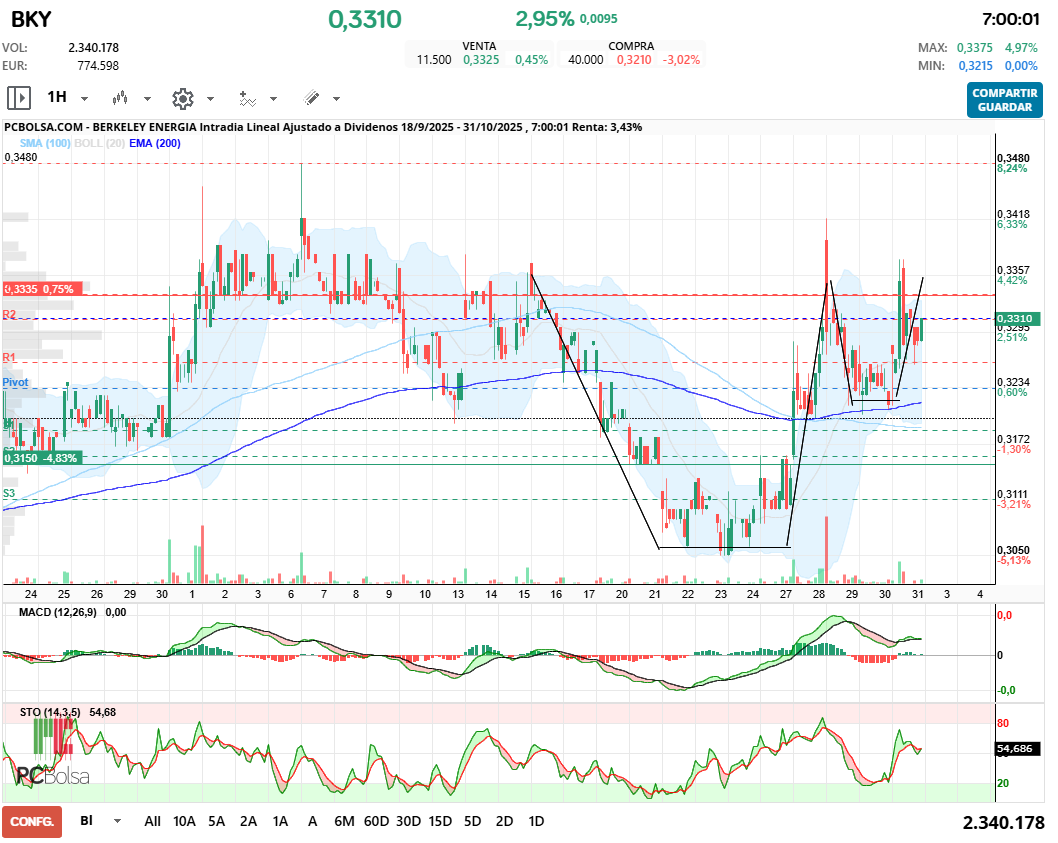Screen dimensions: 1058x843
Task: Open the chart settings gear icon
Action: 183,99
